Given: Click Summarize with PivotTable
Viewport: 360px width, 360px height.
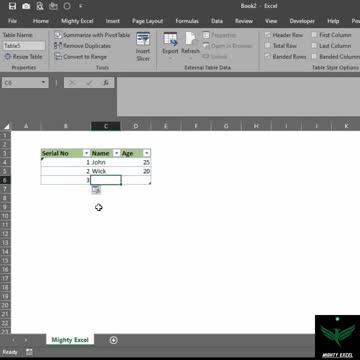Looking at the screenshot, I should (92, 35).
